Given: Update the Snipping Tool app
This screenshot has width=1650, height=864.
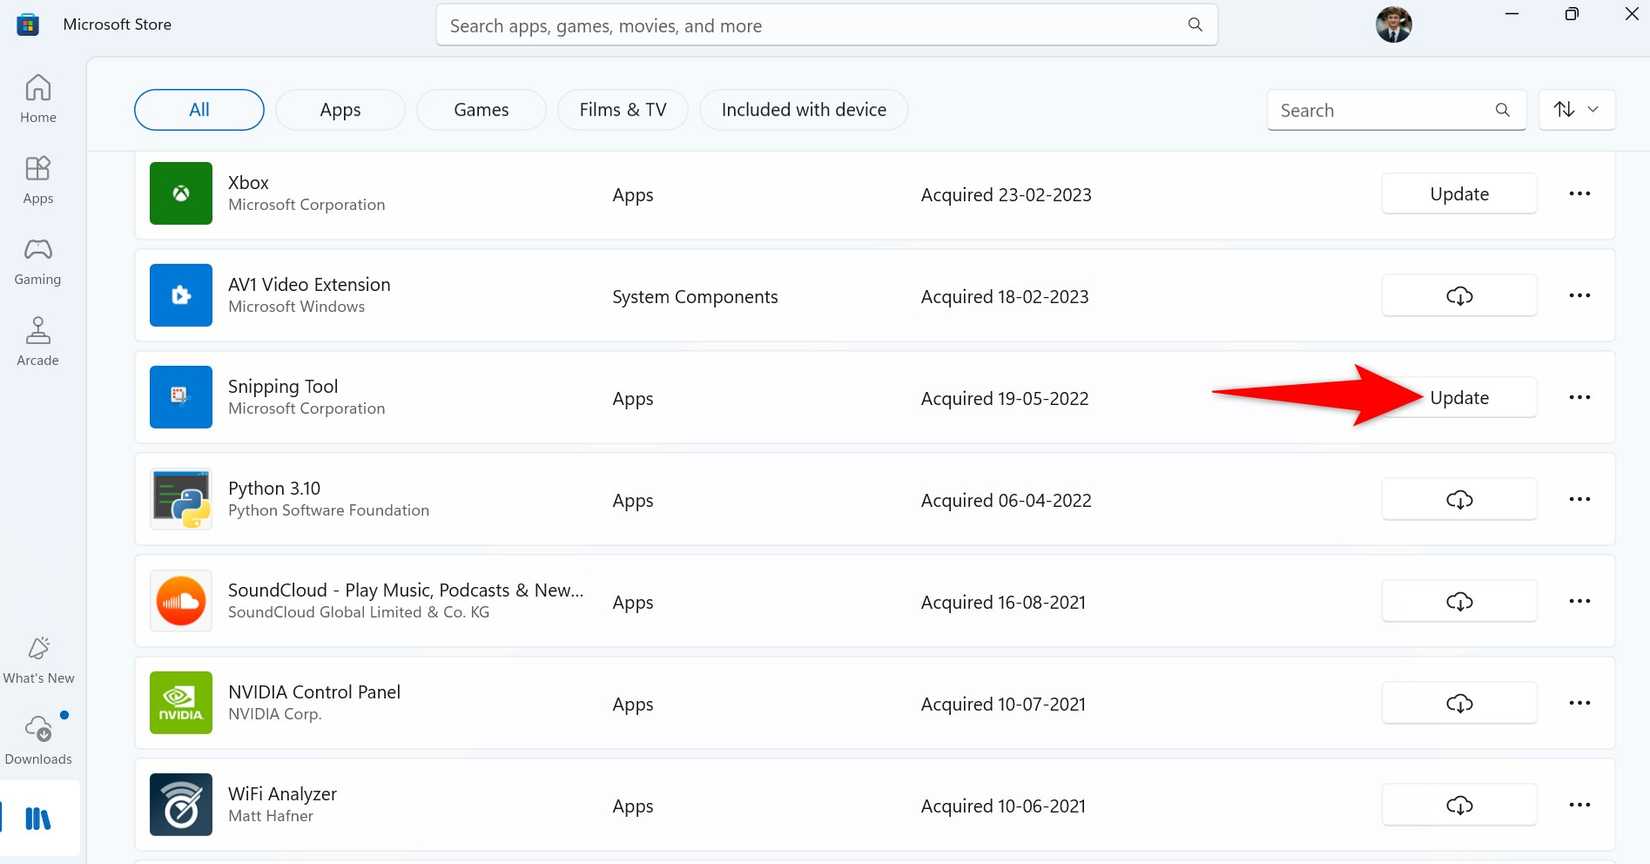Looking at the screenshot, I should pos(1458,398).
